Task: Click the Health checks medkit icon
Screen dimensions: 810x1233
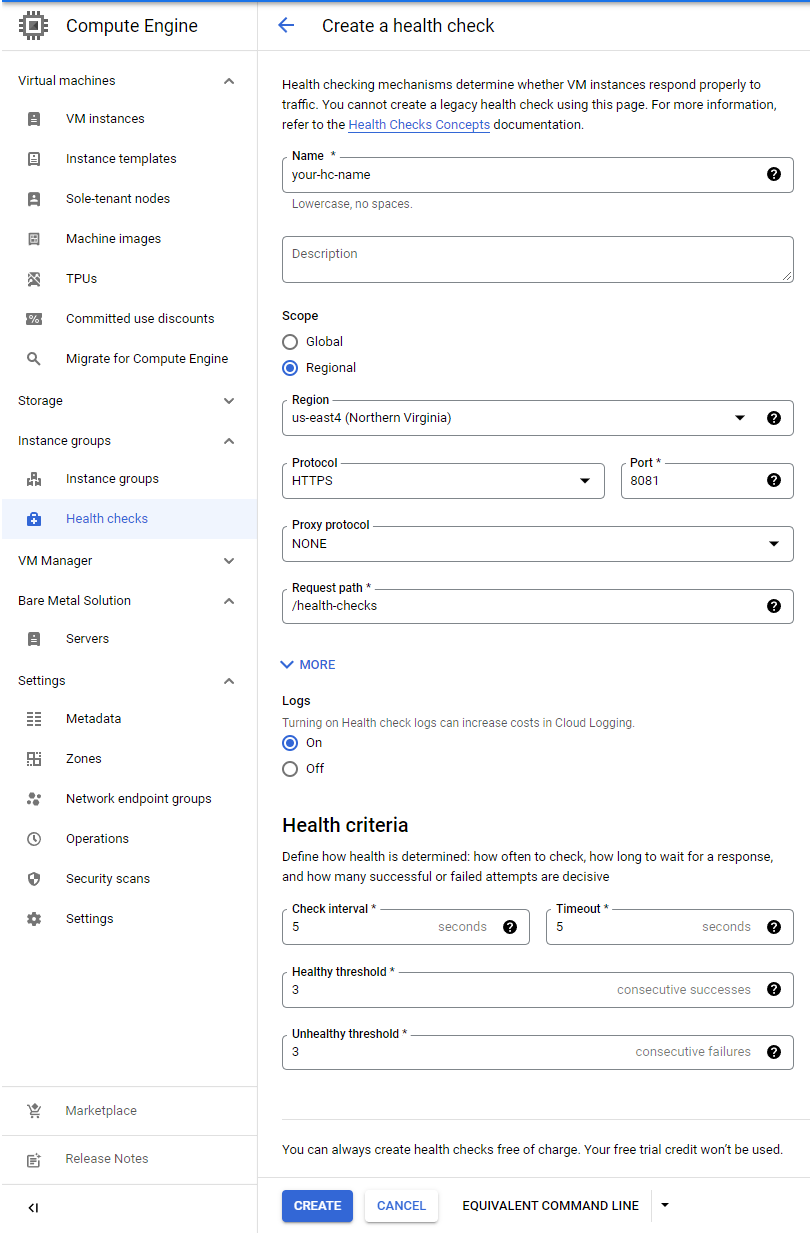Action: tap(34, 519)
